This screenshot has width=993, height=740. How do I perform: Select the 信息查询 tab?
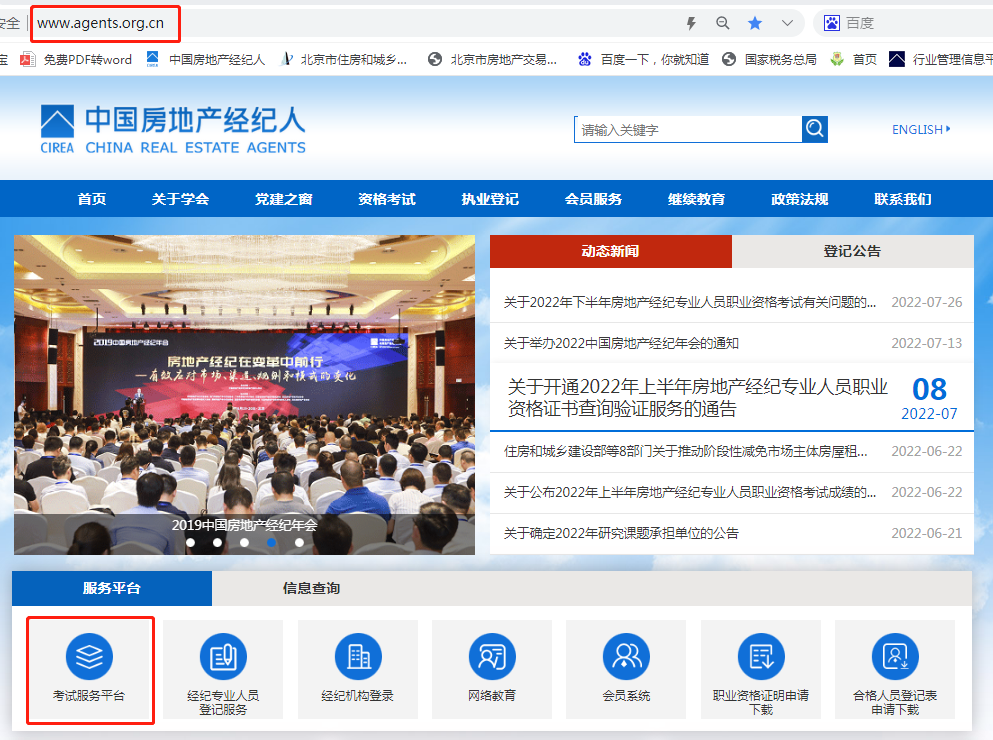click(x=311, y=588)
